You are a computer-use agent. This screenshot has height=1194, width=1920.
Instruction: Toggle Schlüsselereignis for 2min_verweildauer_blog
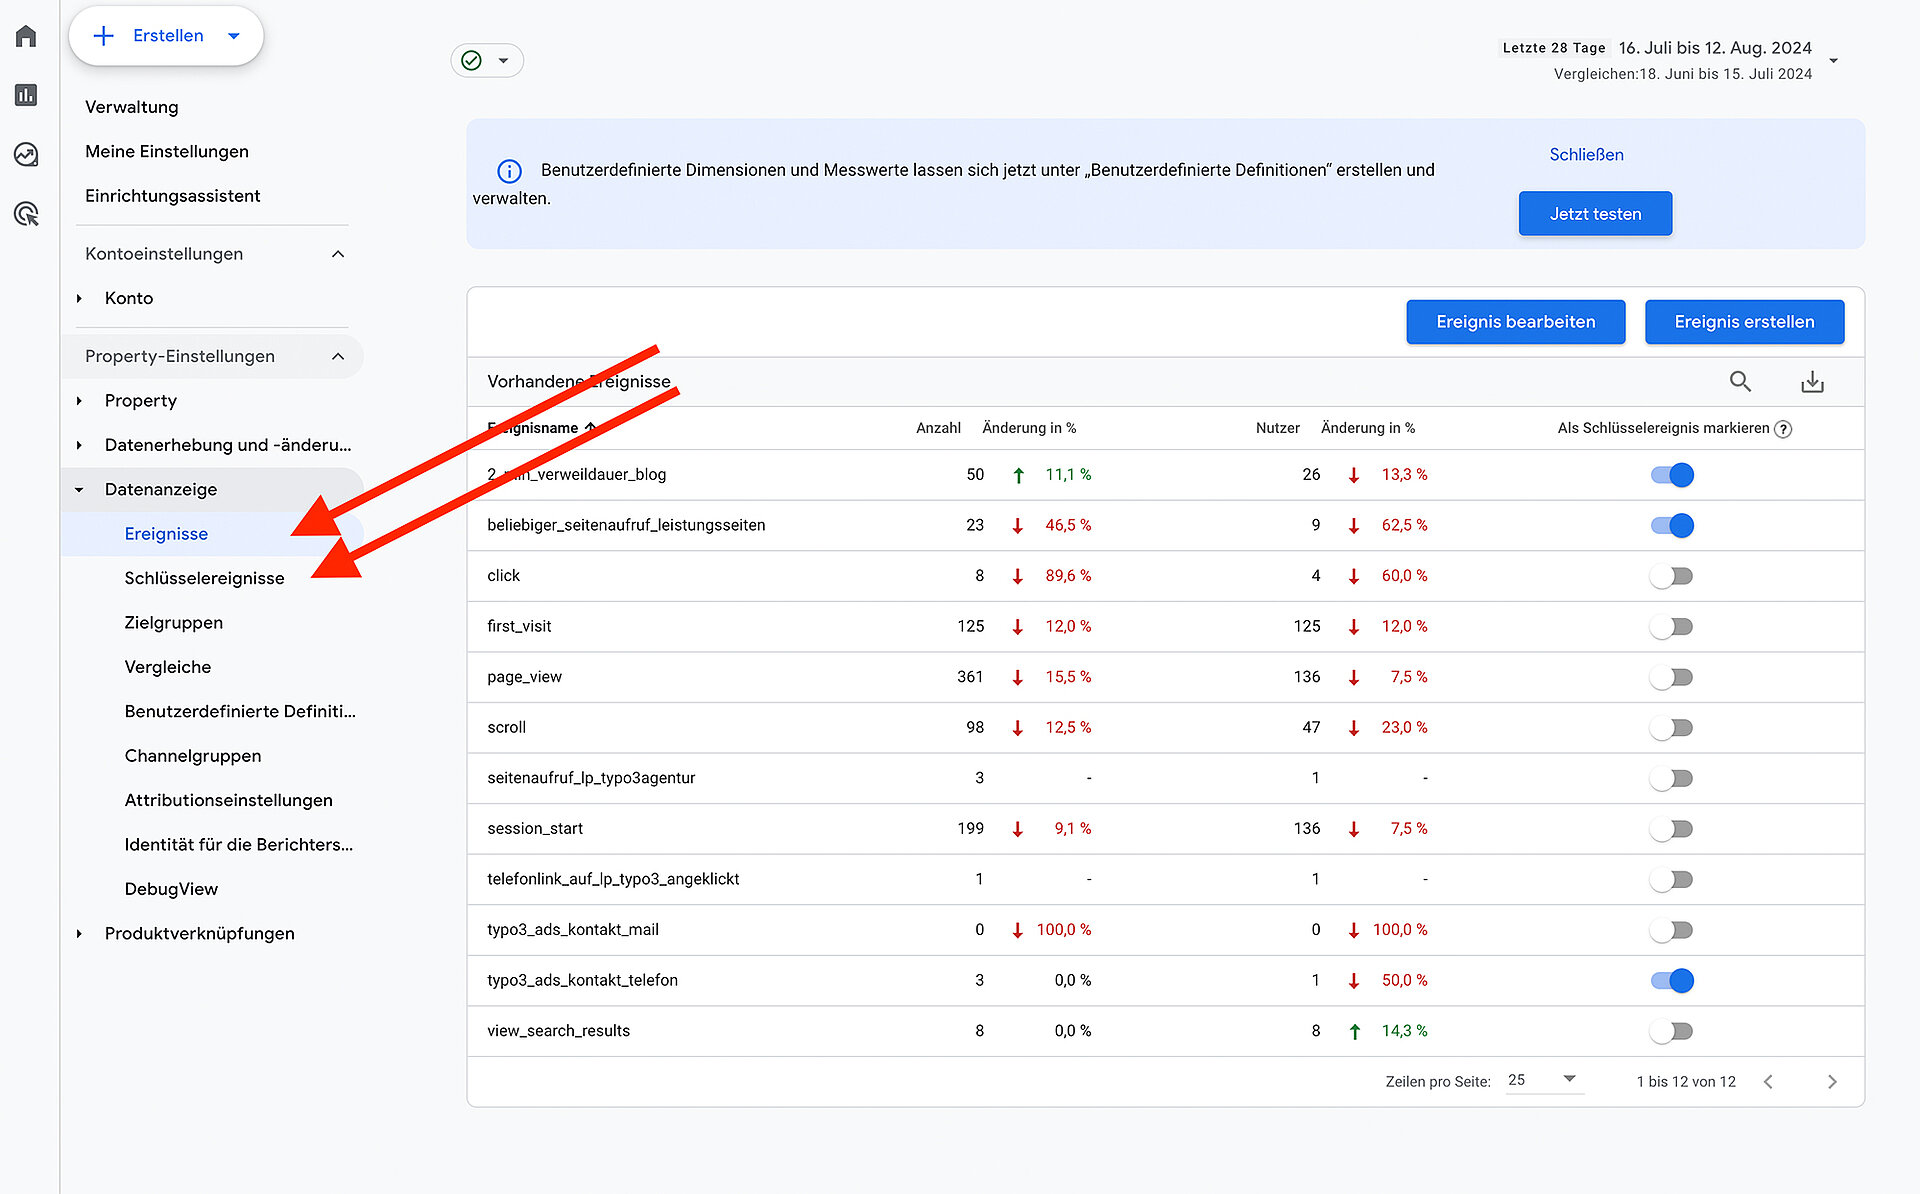coord(1672,475)
